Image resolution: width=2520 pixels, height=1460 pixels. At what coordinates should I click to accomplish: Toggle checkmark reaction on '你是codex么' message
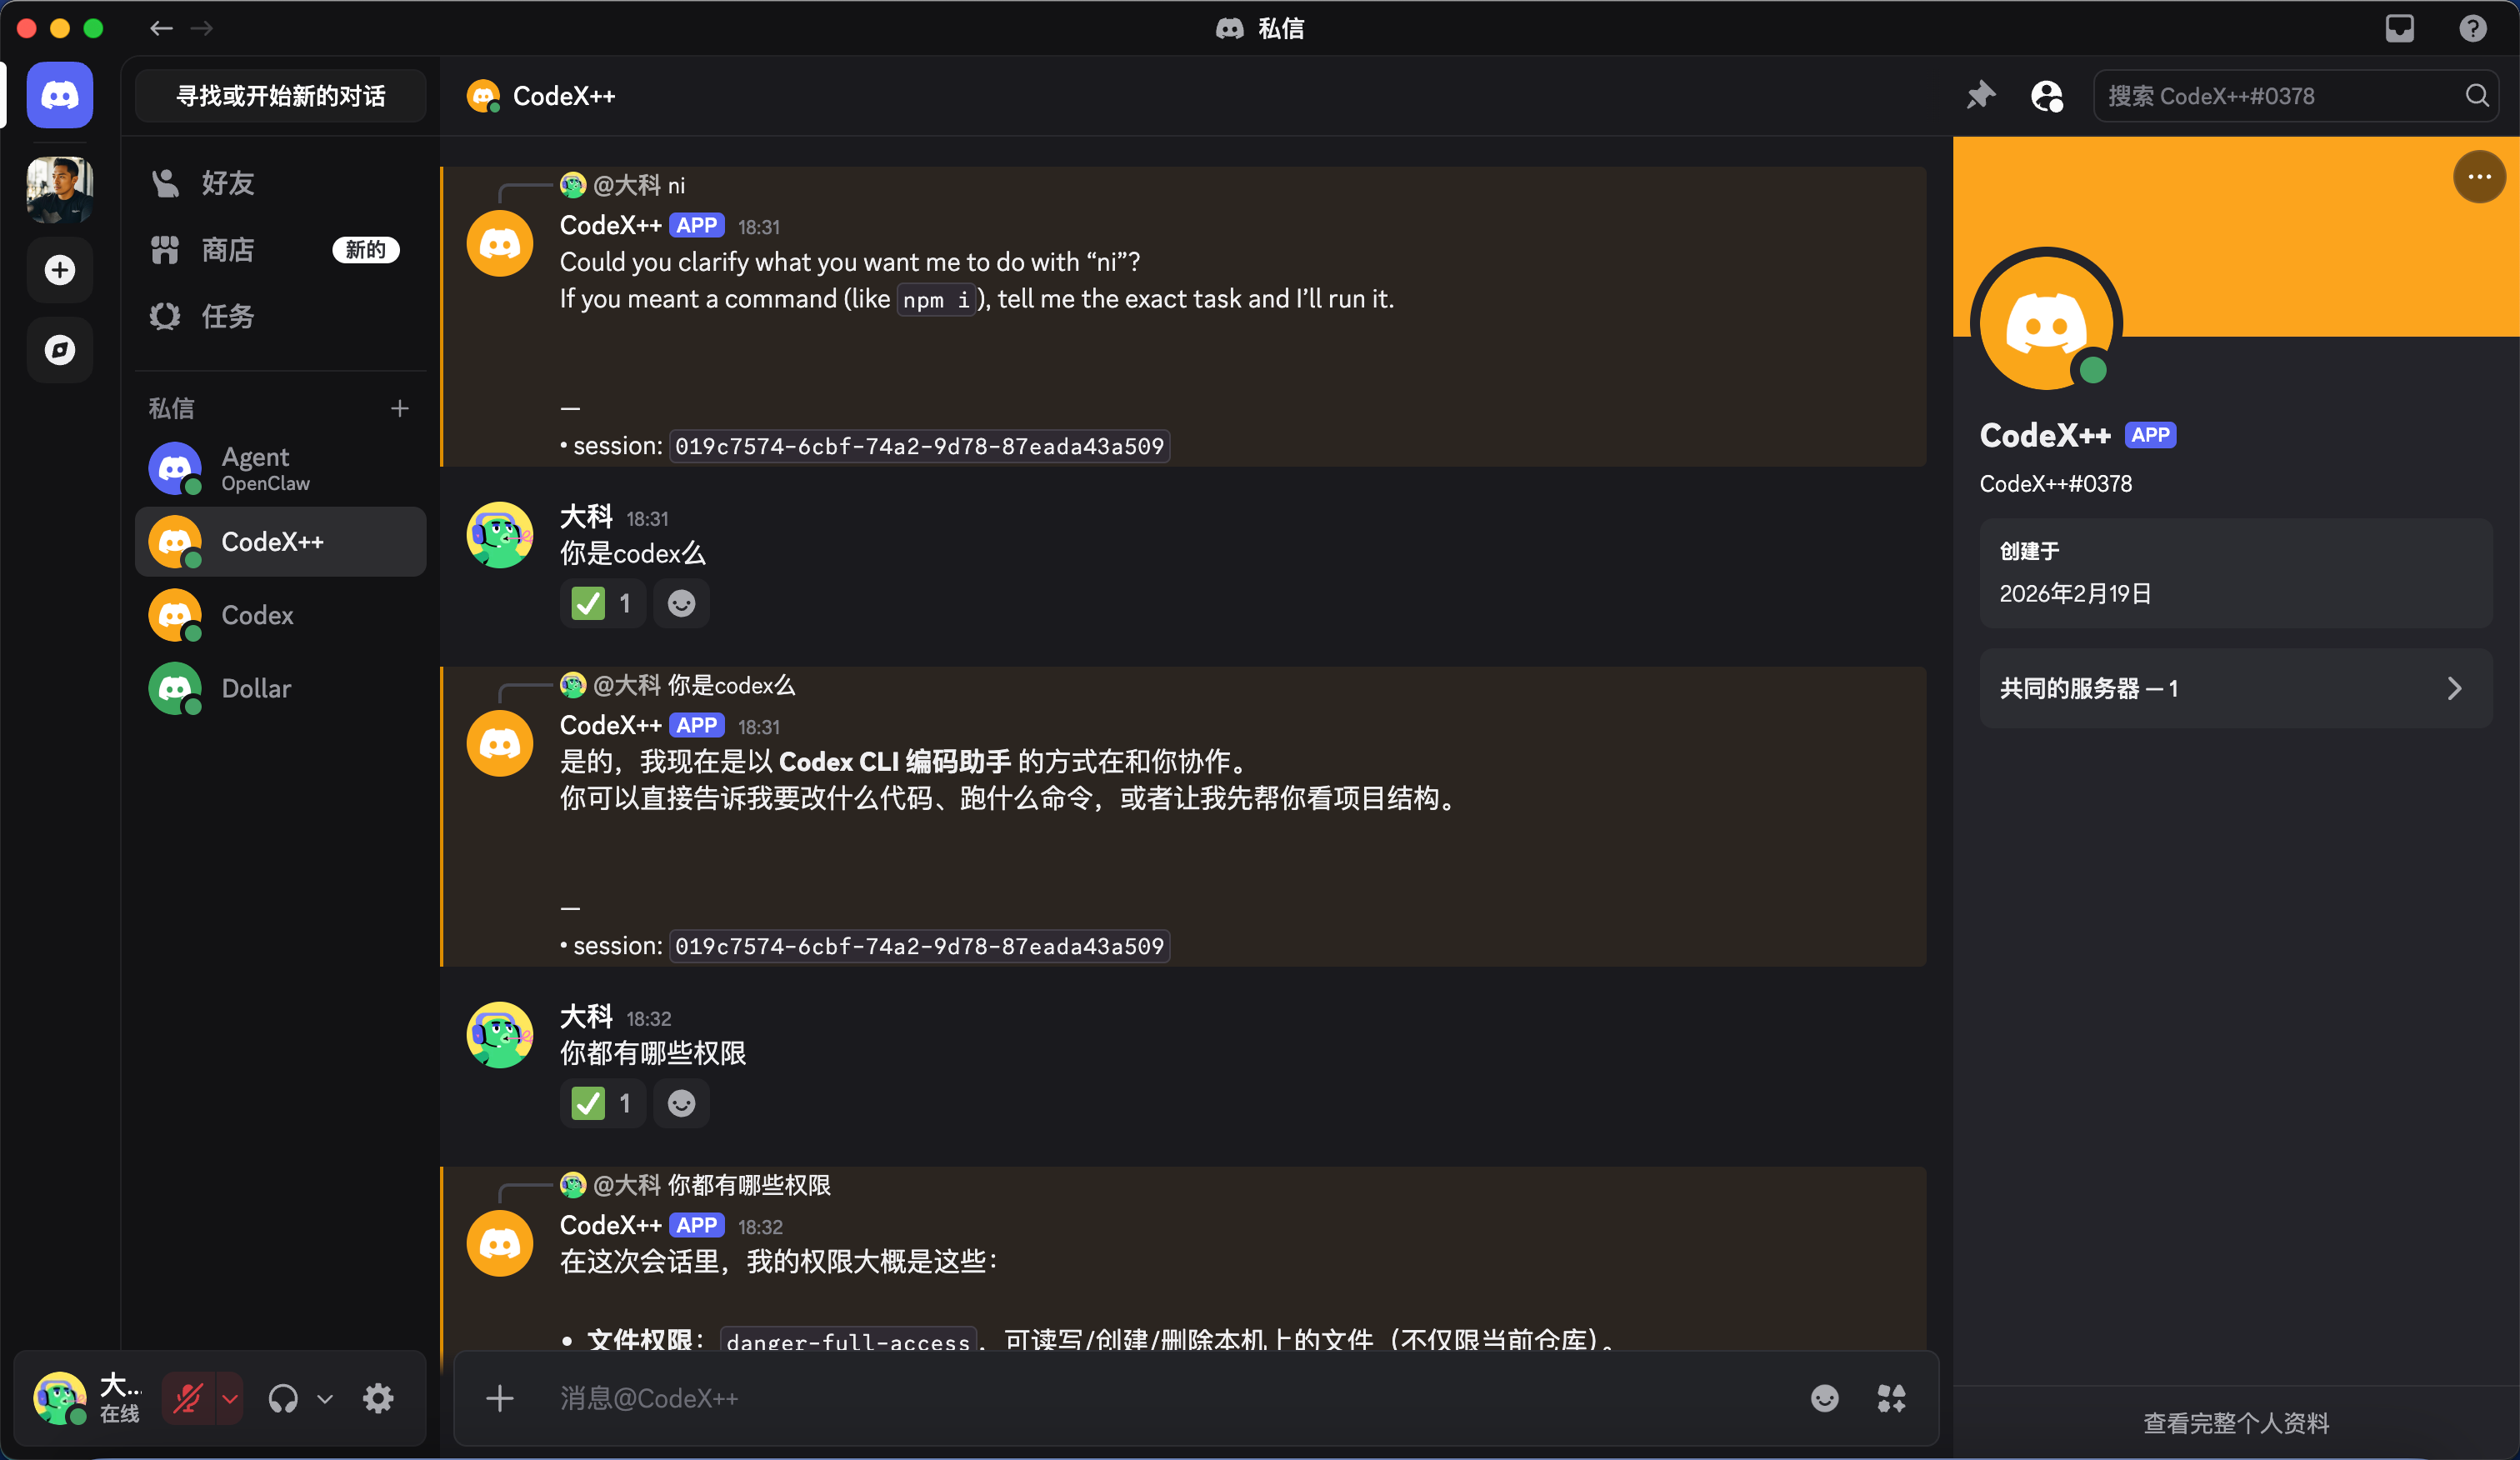(602, 603)
